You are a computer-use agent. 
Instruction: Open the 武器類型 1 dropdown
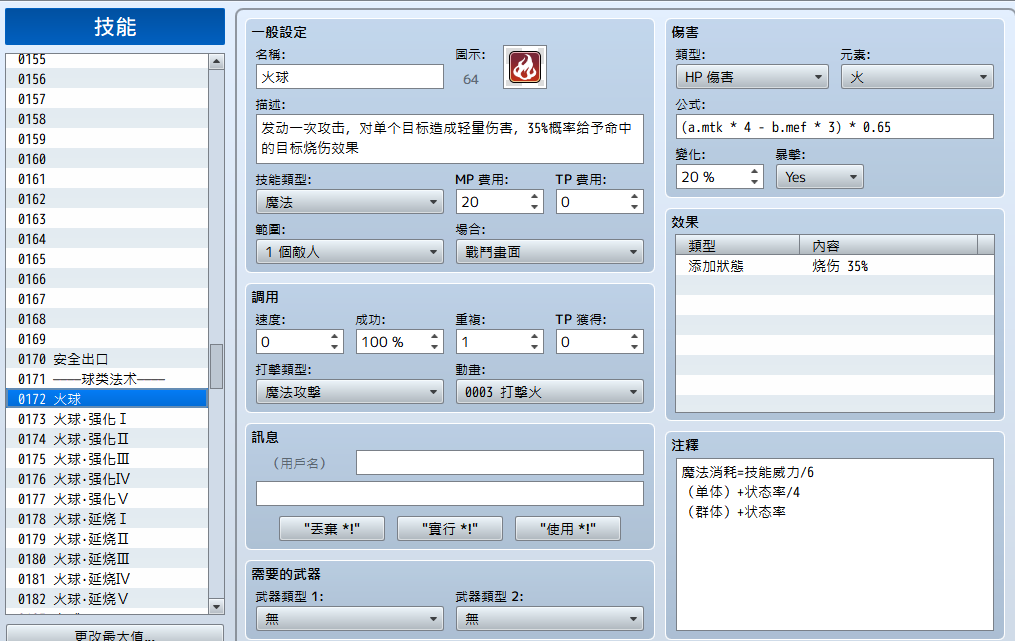(x=350, y=618)
